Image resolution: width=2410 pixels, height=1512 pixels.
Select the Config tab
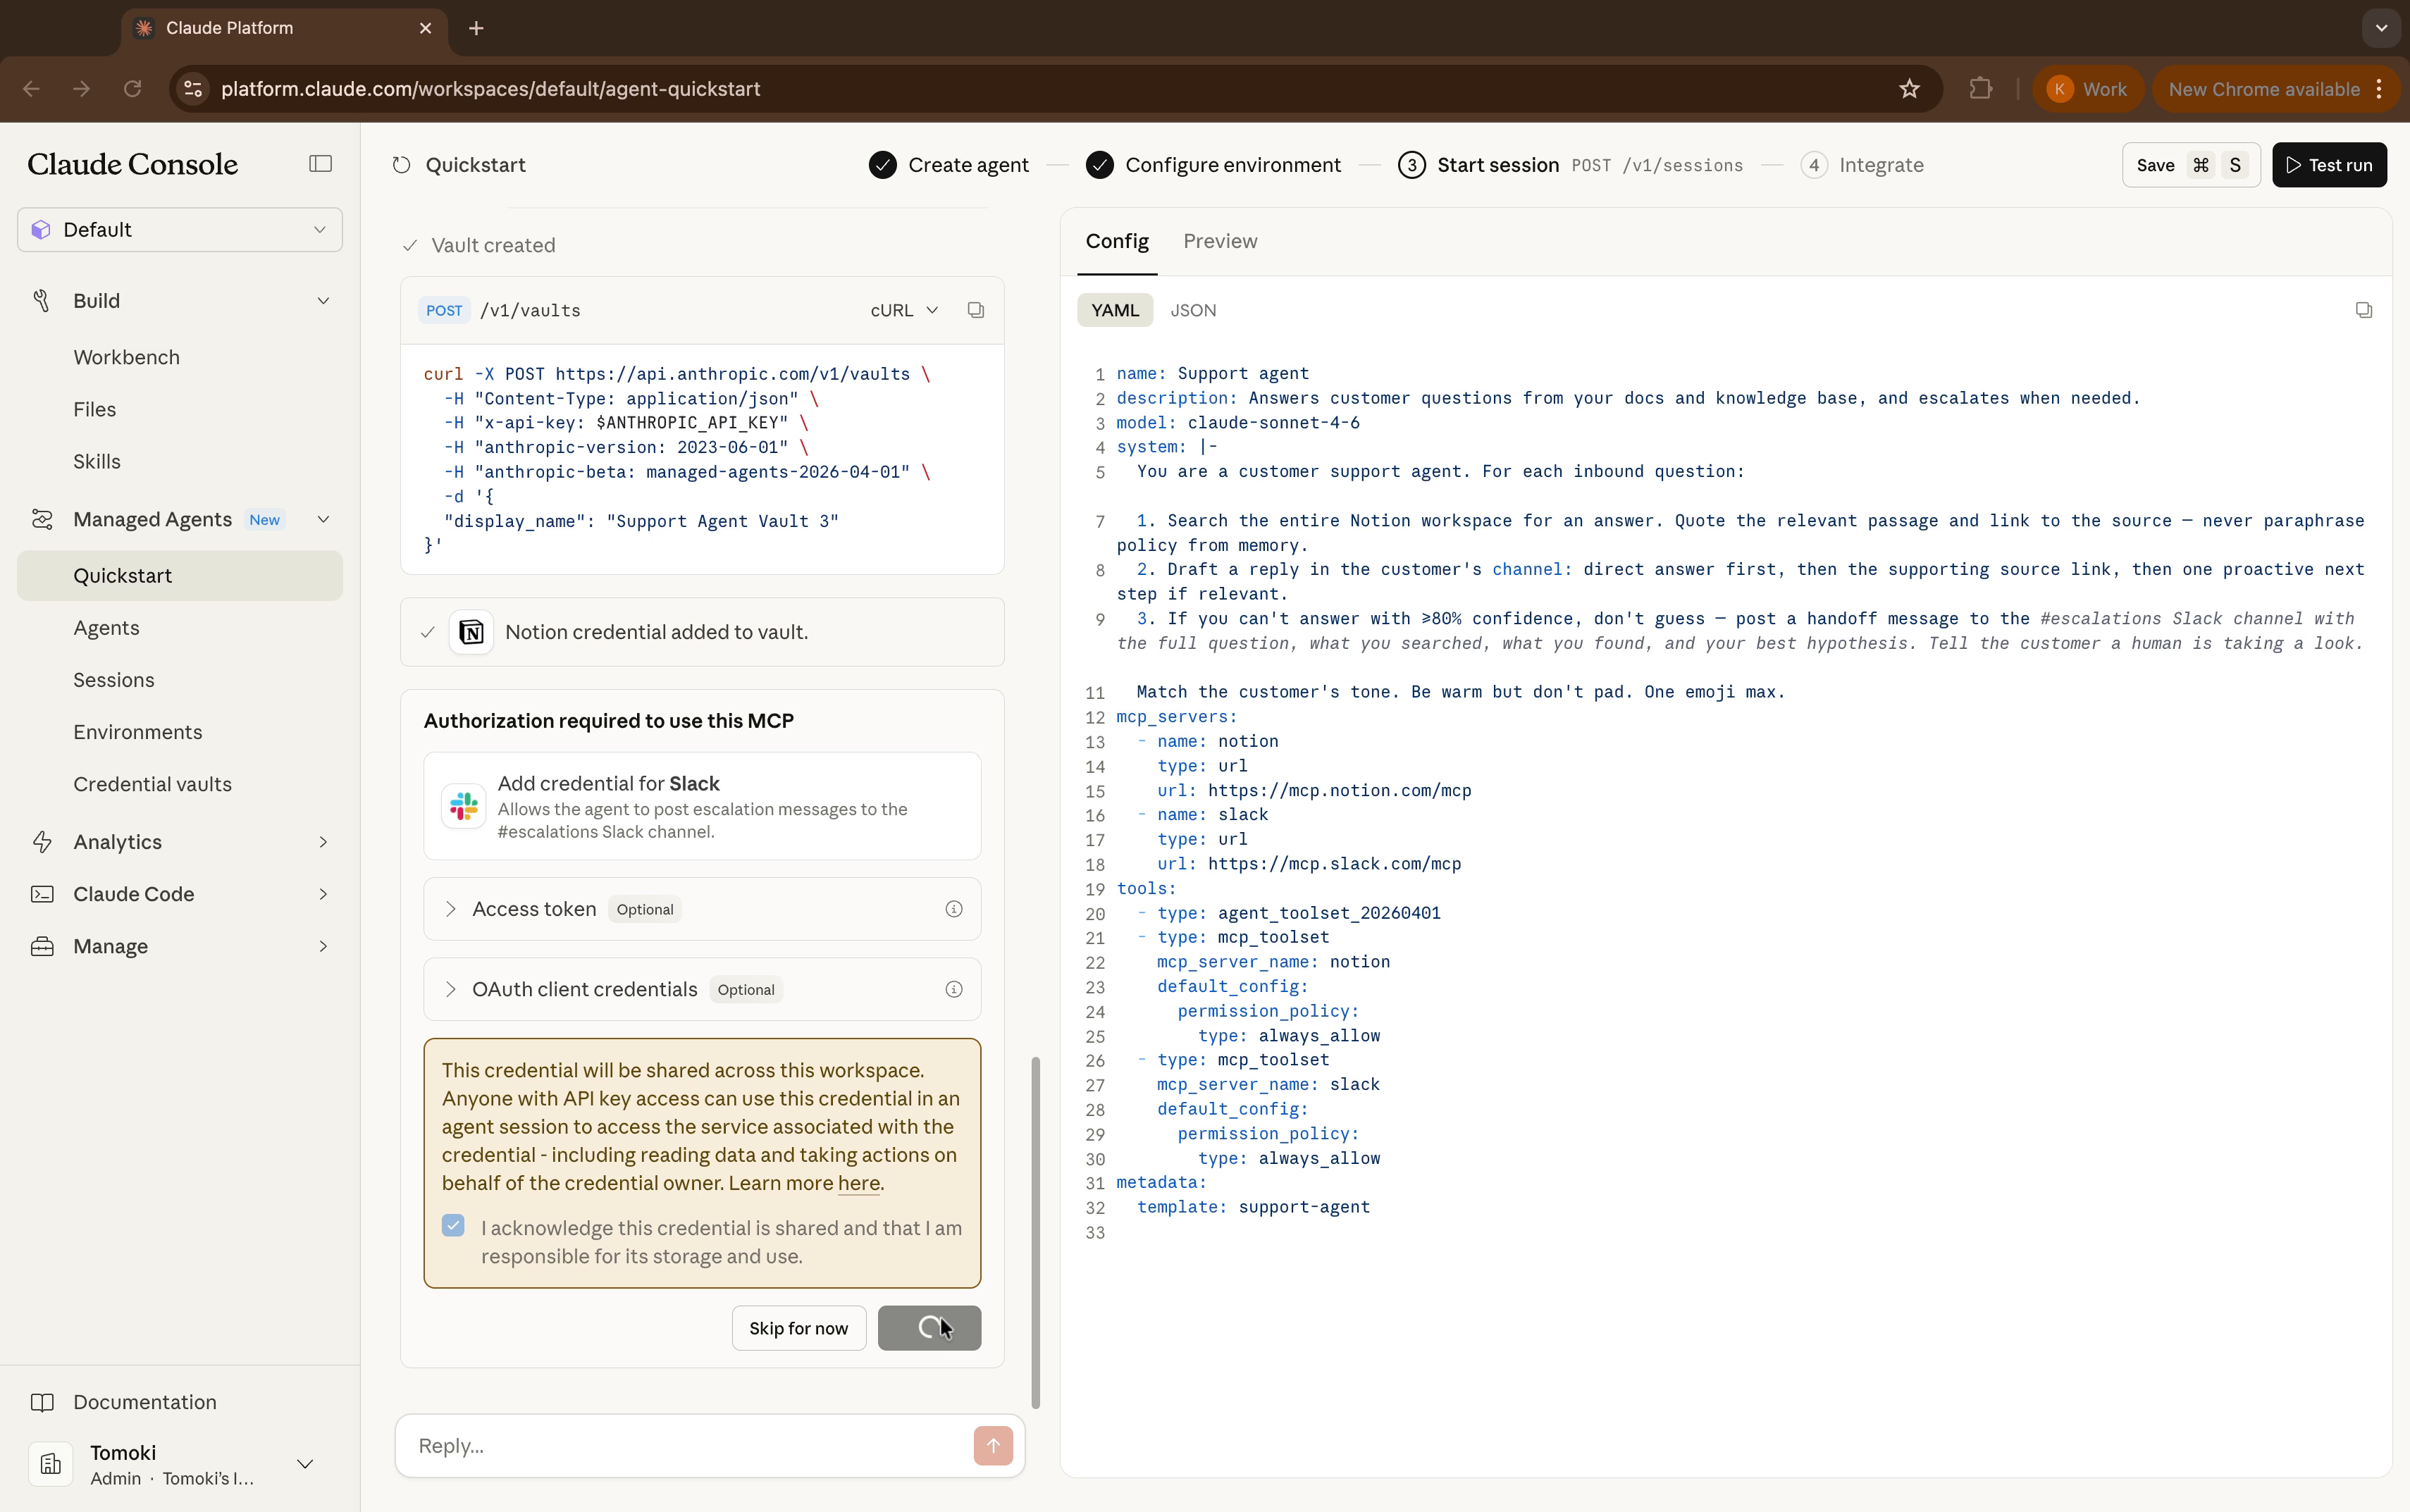click(x=1117, y=241)
